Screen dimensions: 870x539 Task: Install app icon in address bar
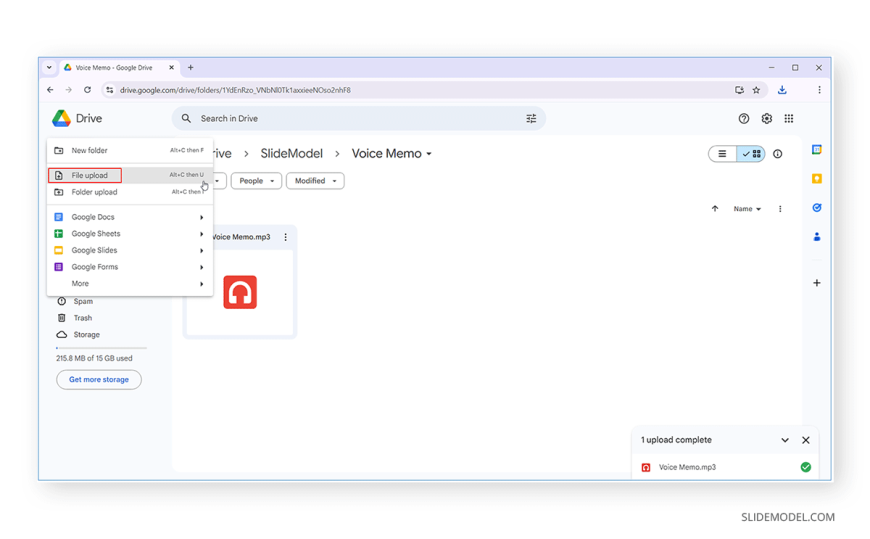pos(739,90)
